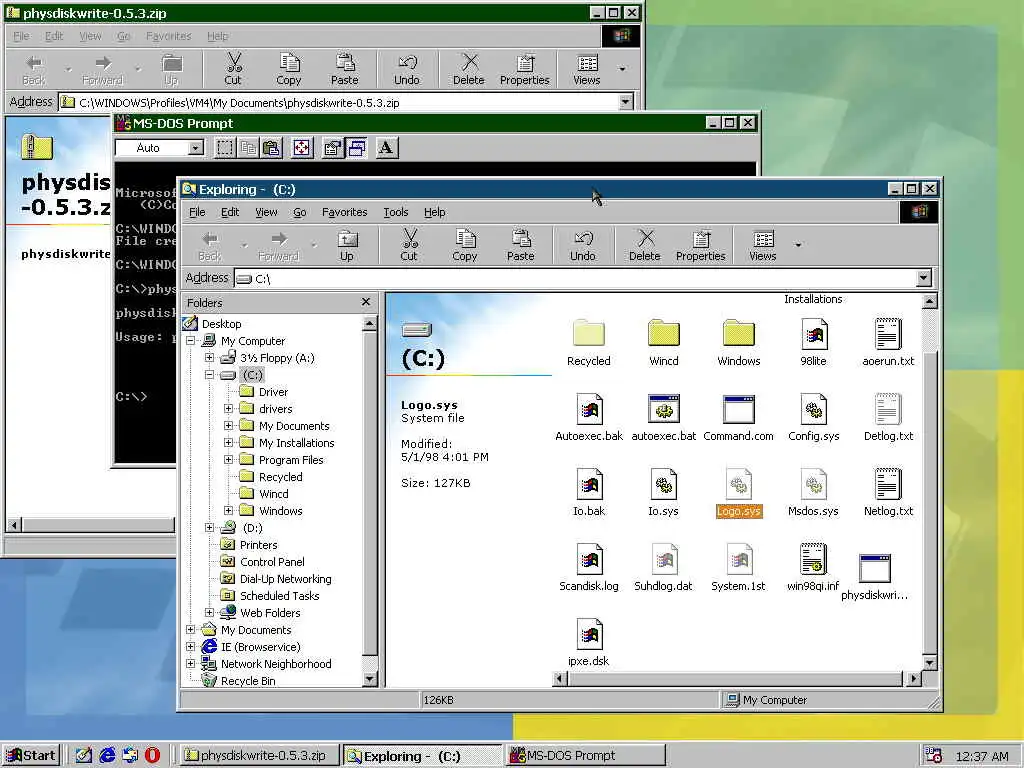The image size is (1024, 768).
Task: Select the System.1st file icon
Action: [739, 559]
